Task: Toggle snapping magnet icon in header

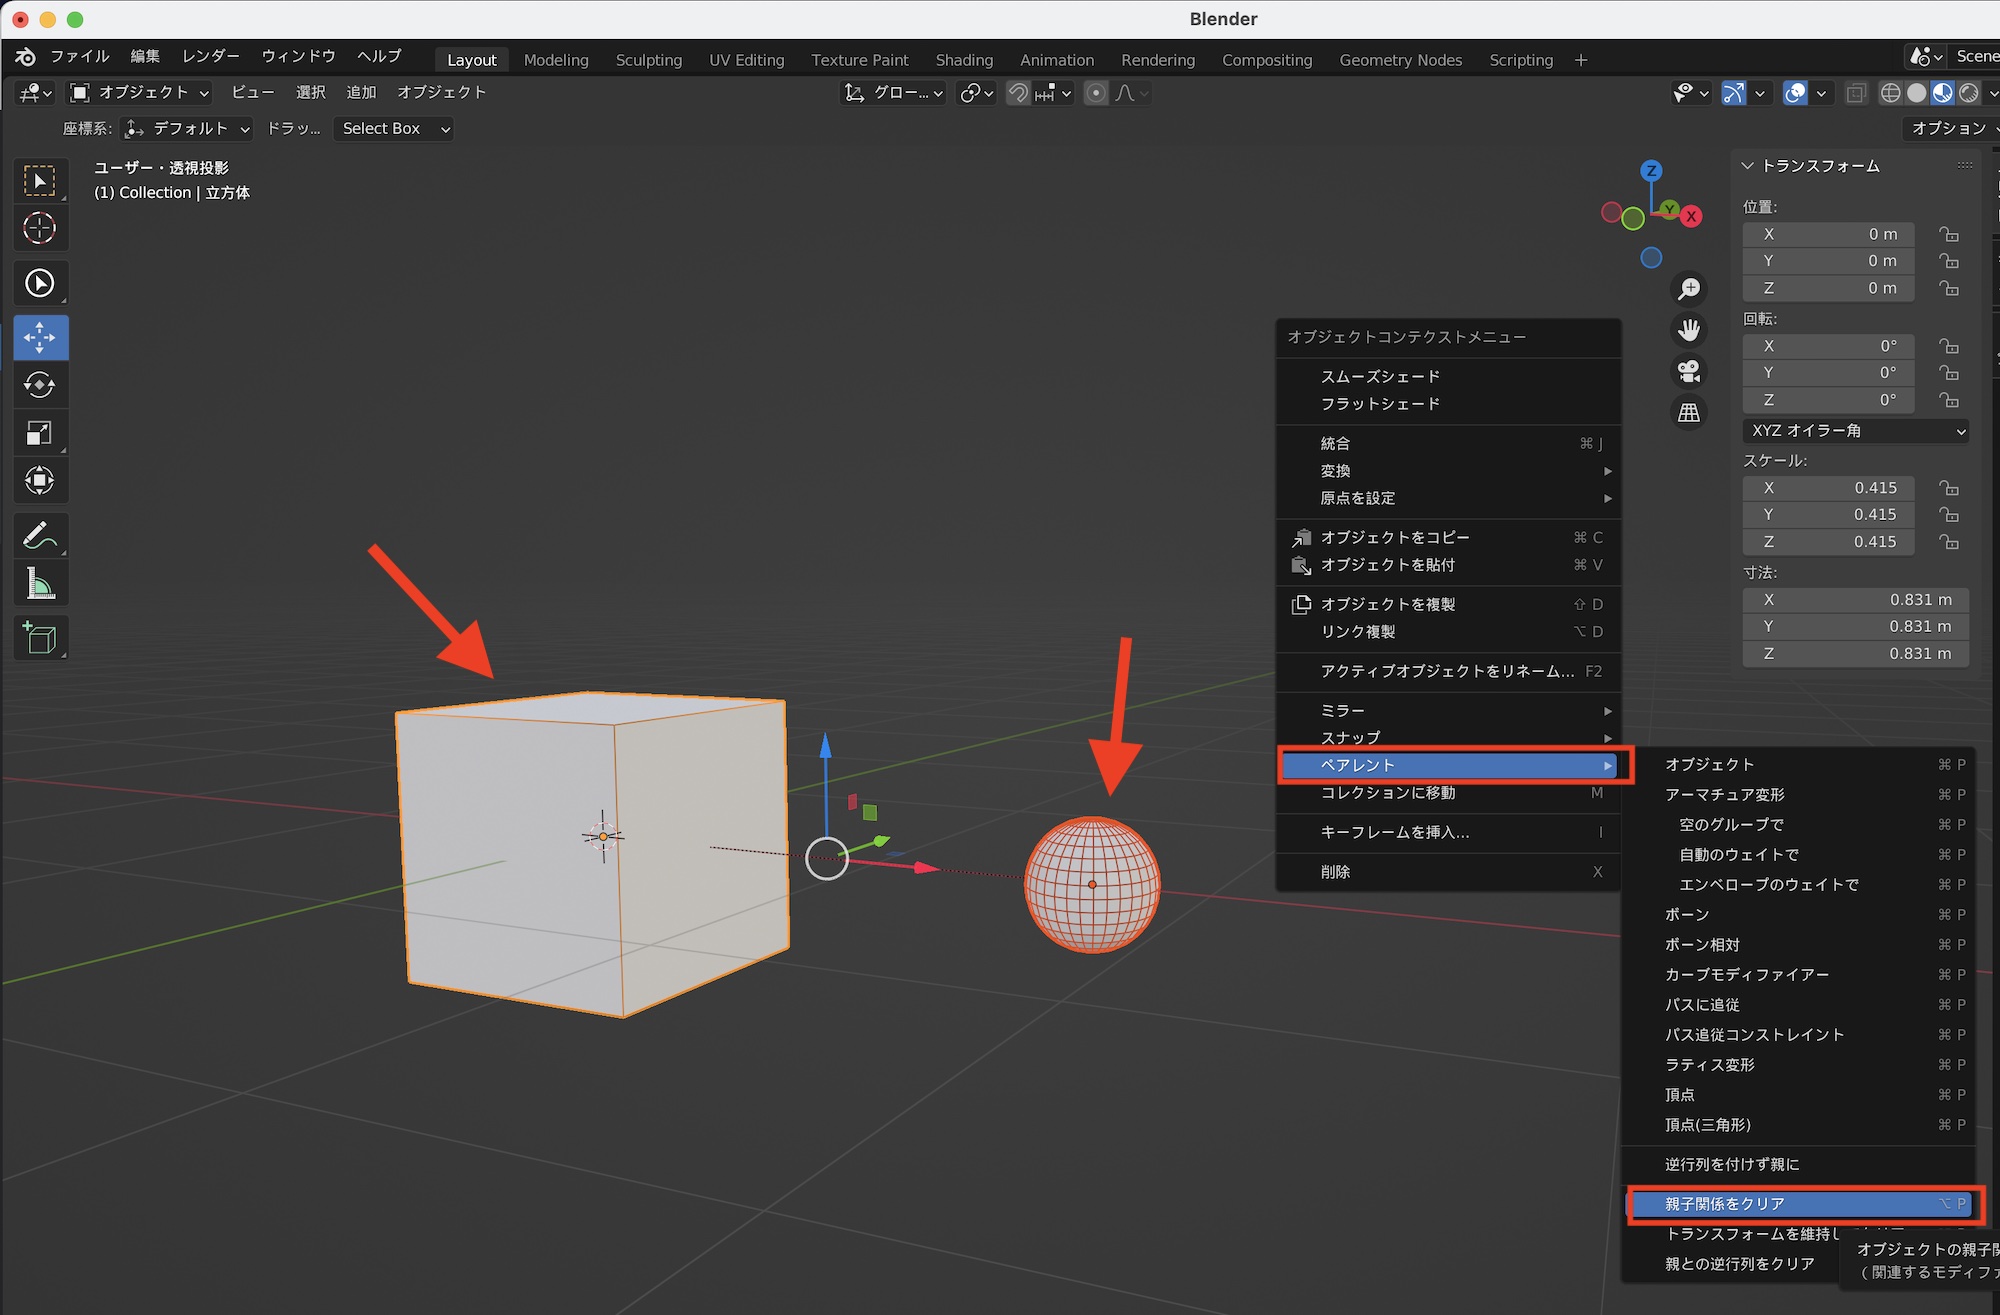Action: (x=1018, y=93)
